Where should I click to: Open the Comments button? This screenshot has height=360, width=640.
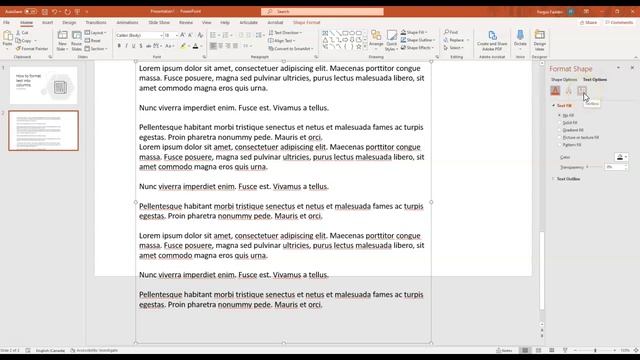[x=619, y=22]
